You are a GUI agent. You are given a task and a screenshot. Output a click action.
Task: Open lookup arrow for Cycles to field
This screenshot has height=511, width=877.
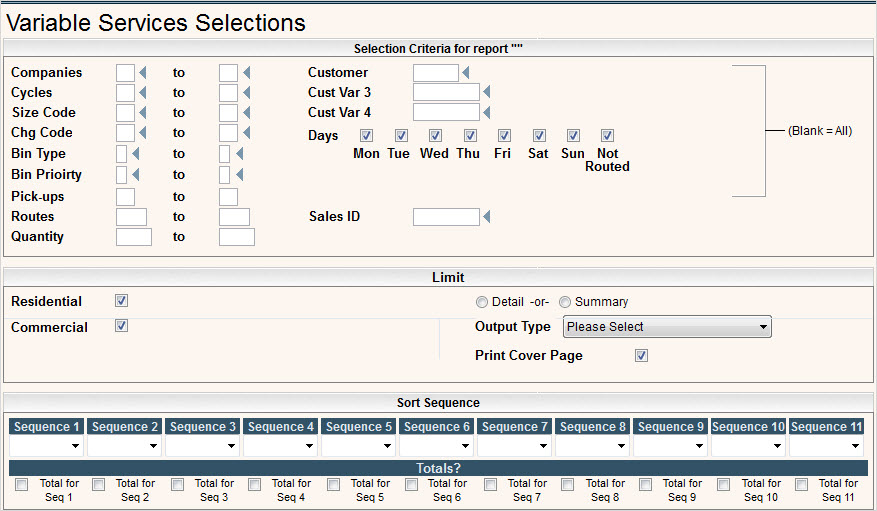coord(246,92)
